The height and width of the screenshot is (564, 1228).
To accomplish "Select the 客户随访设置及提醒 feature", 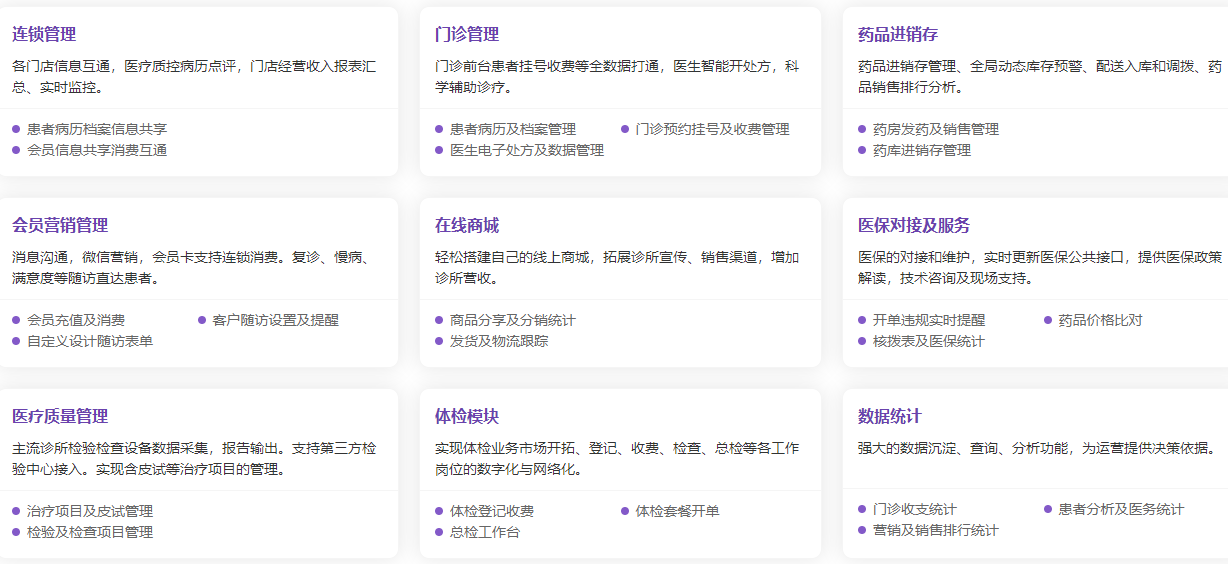I will coord(275,320).
